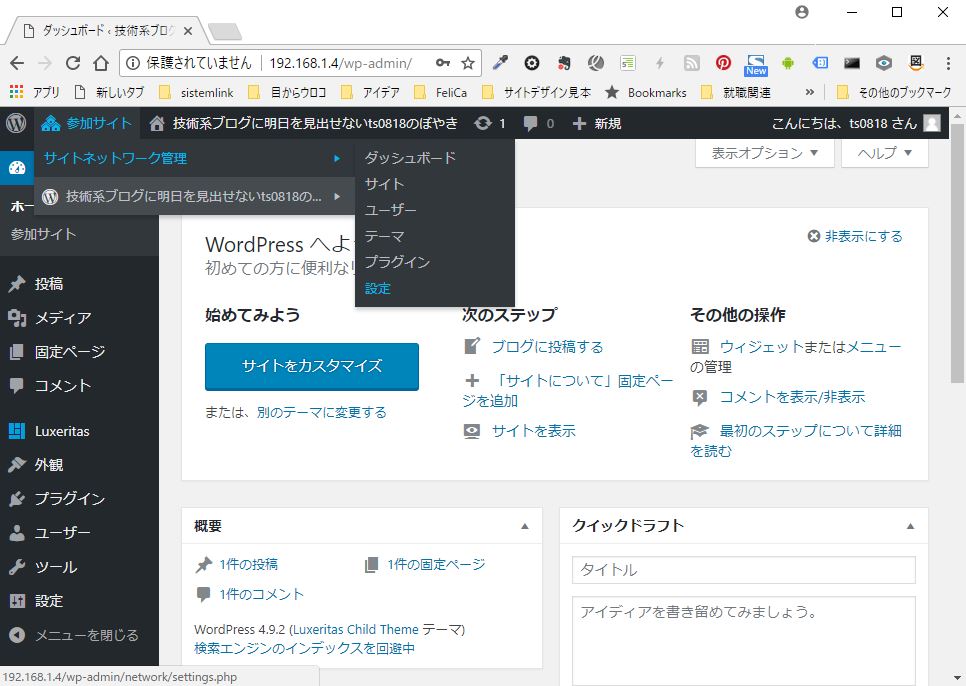Click the WordPress logo in admin bar
966x686 pixels.
16,123
